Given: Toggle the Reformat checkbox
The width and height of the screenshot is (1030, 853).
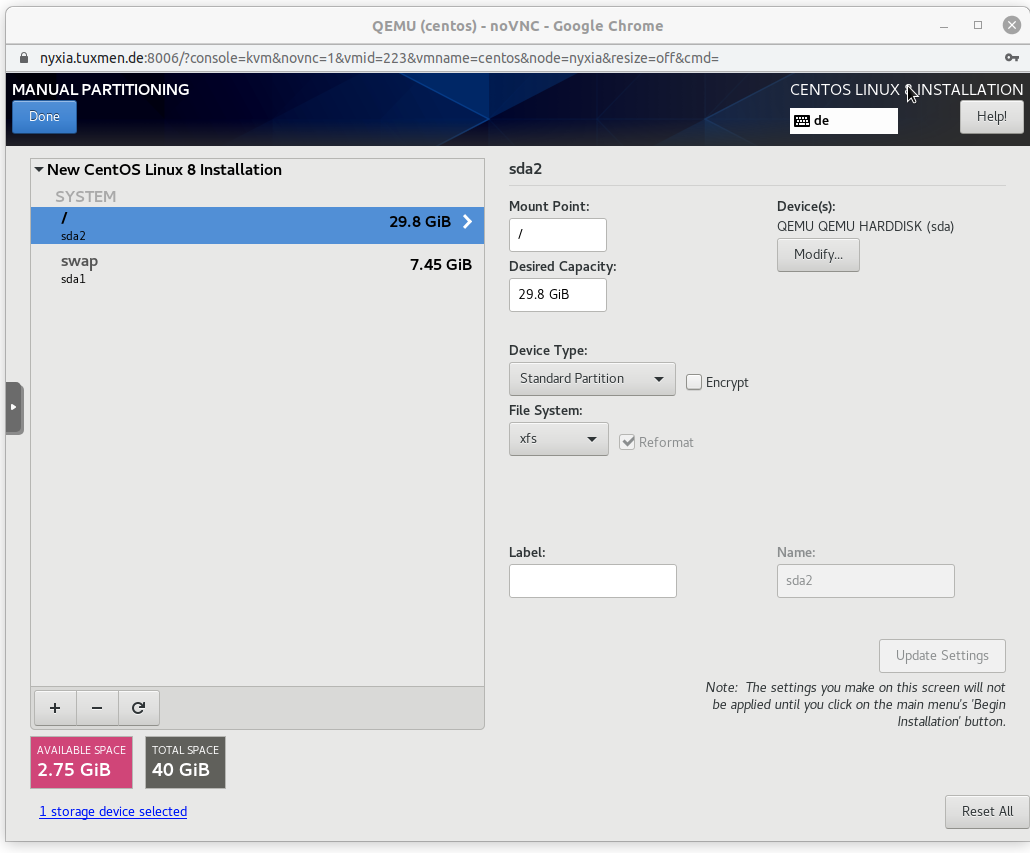Looking at the screenshot, I should point(627,442).
